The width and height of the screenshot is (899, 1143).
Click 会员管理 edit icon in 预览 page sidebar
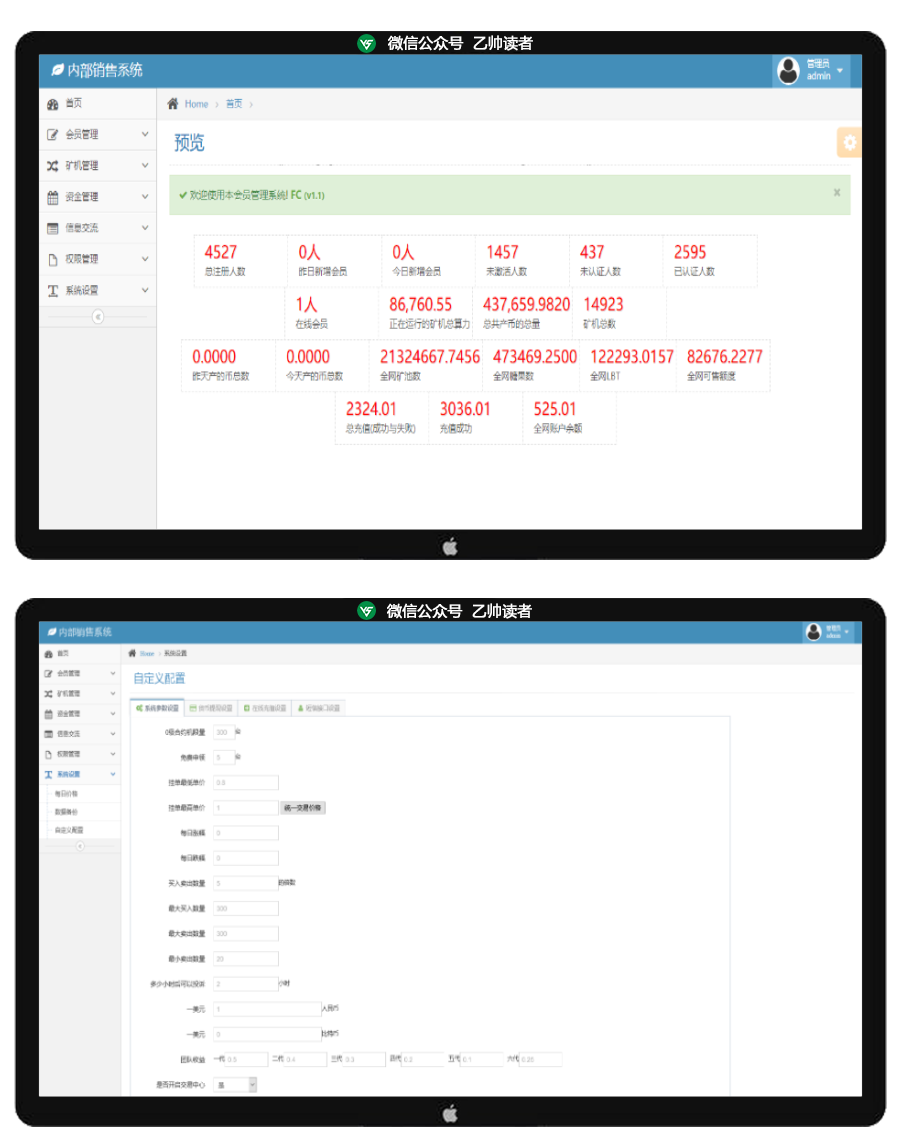pyautogui.click(x=53, y=135)
